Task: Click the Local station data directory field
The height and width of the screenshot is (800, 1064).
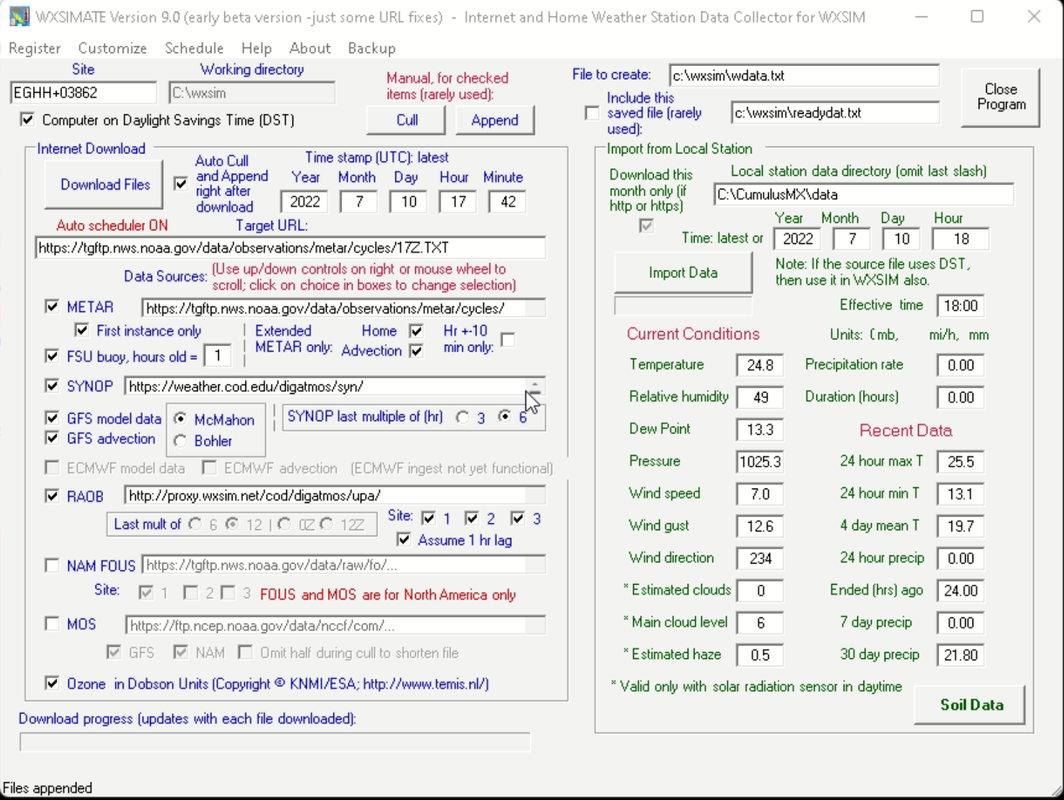Action: click(863, 195)
